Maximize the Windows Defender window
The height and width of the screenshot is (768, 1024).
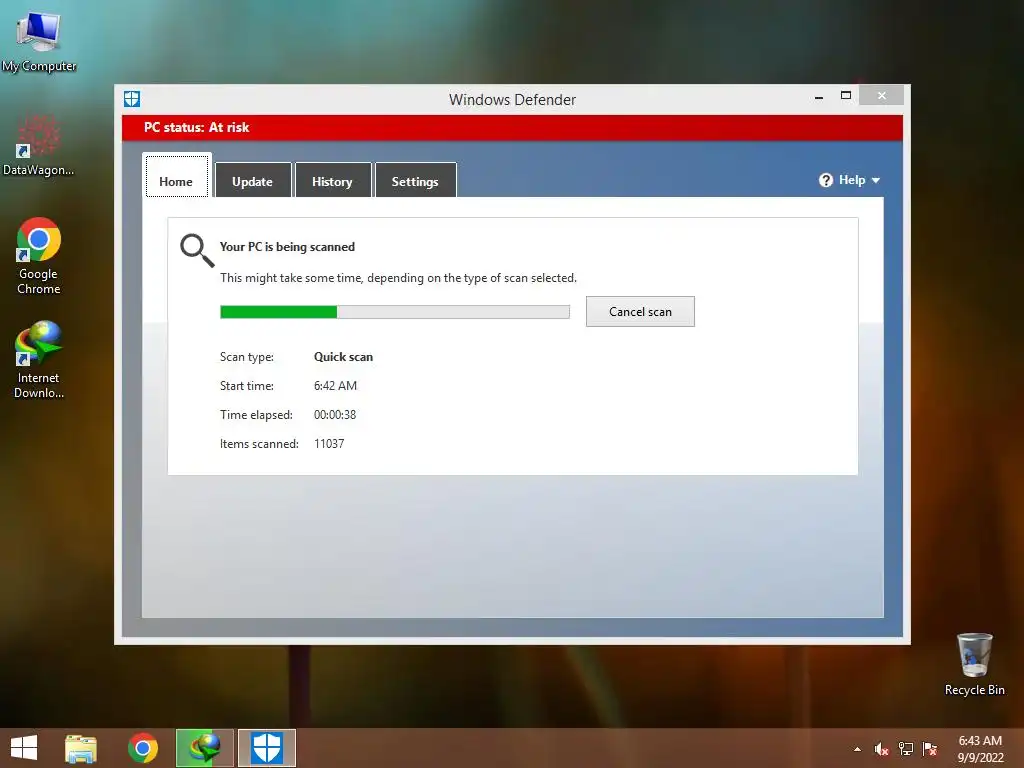click(846, 95)
